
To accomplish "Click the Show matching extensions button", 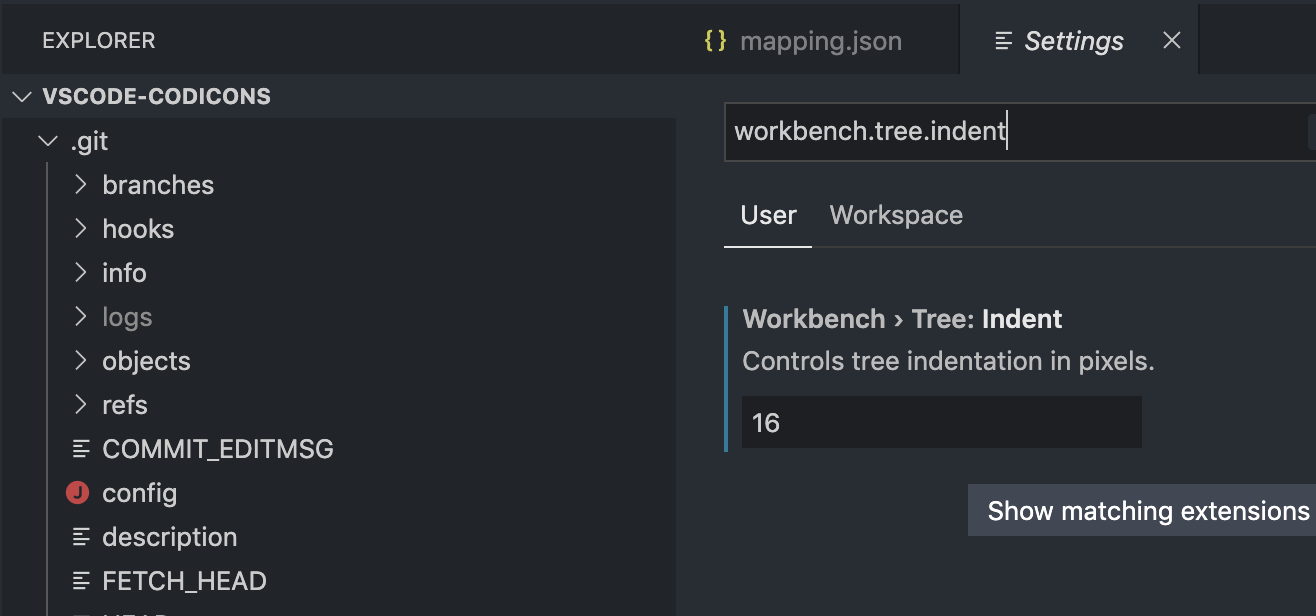I will coord(1146,510).
